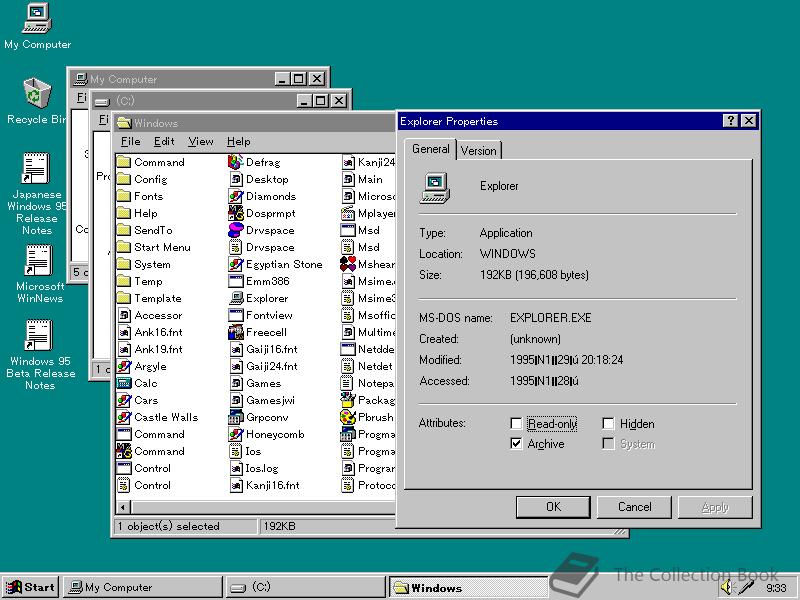Click the pen icon in system tray
The width and height of the screenshot is (800, 600).
coord(745,587)
